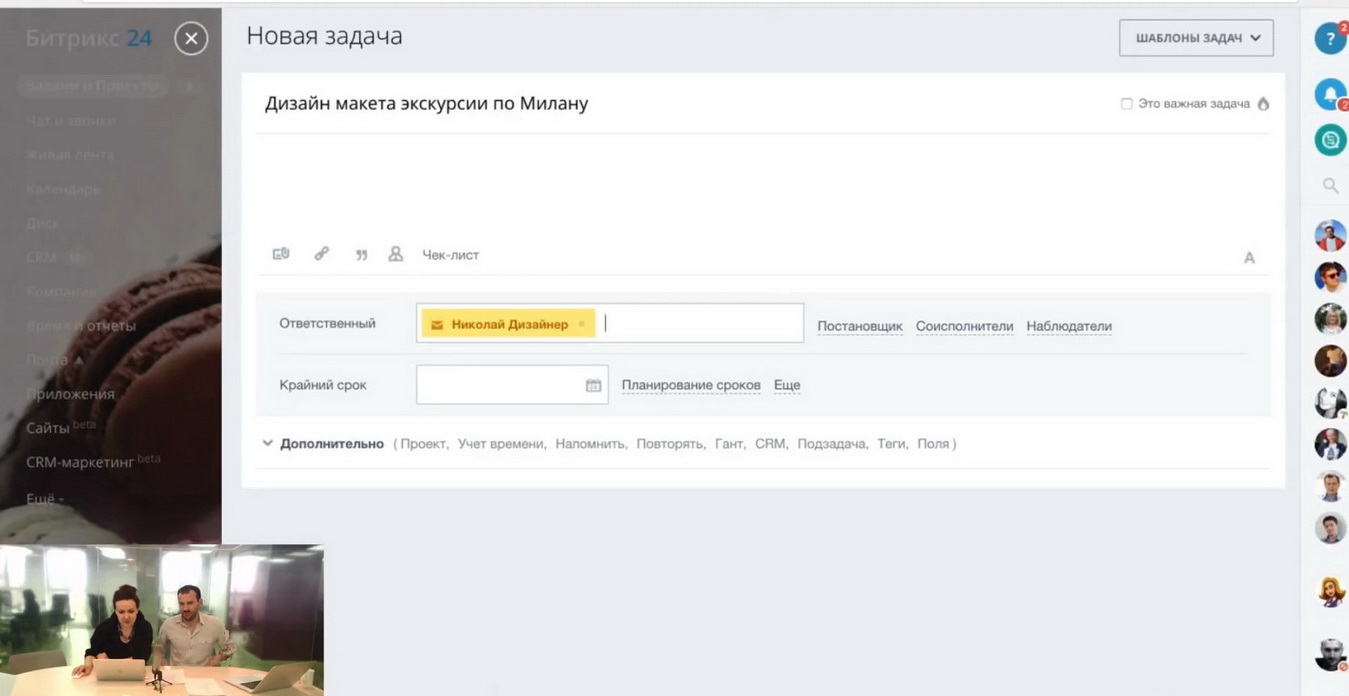Click the file attachment icon in editor toolbar
This screenshot has height=696, width=1349.
(x=281, y=254)
